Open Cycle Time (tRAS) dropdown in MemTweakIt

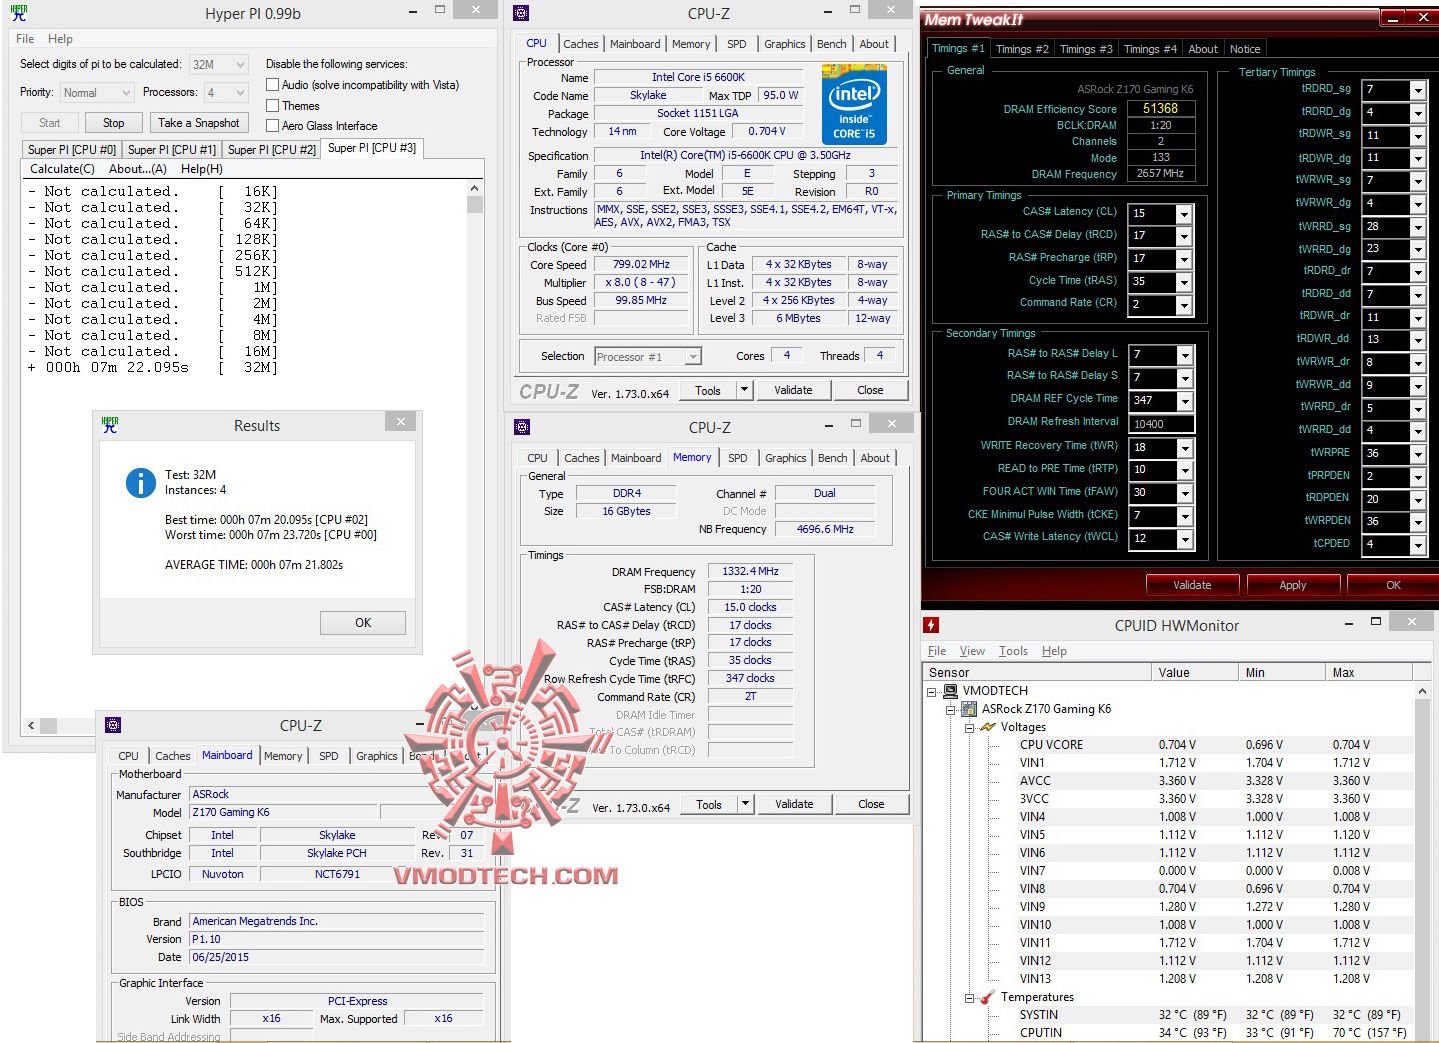click(1184, 282)
